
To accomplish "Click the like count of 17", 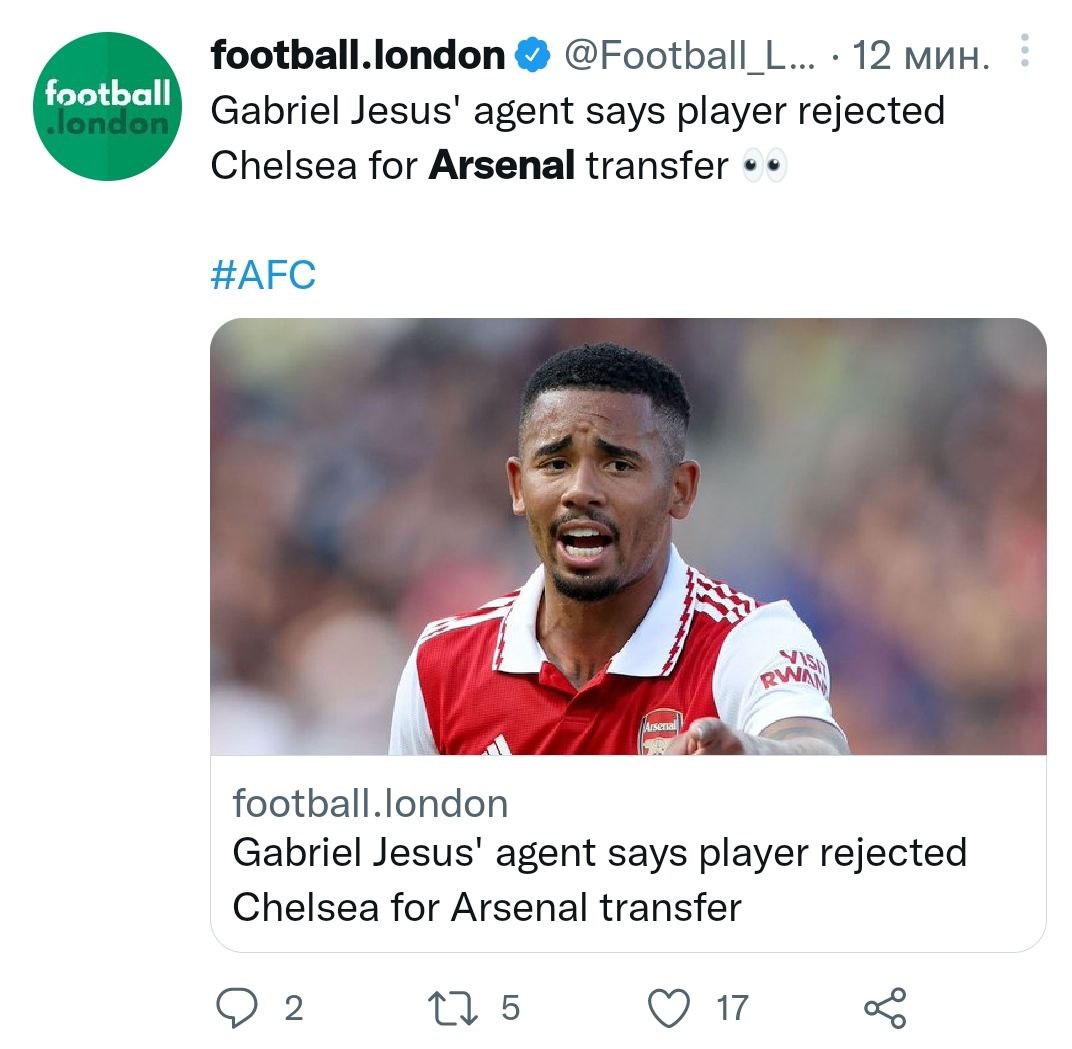I will pyautogui.click(x=731, y=1008).
